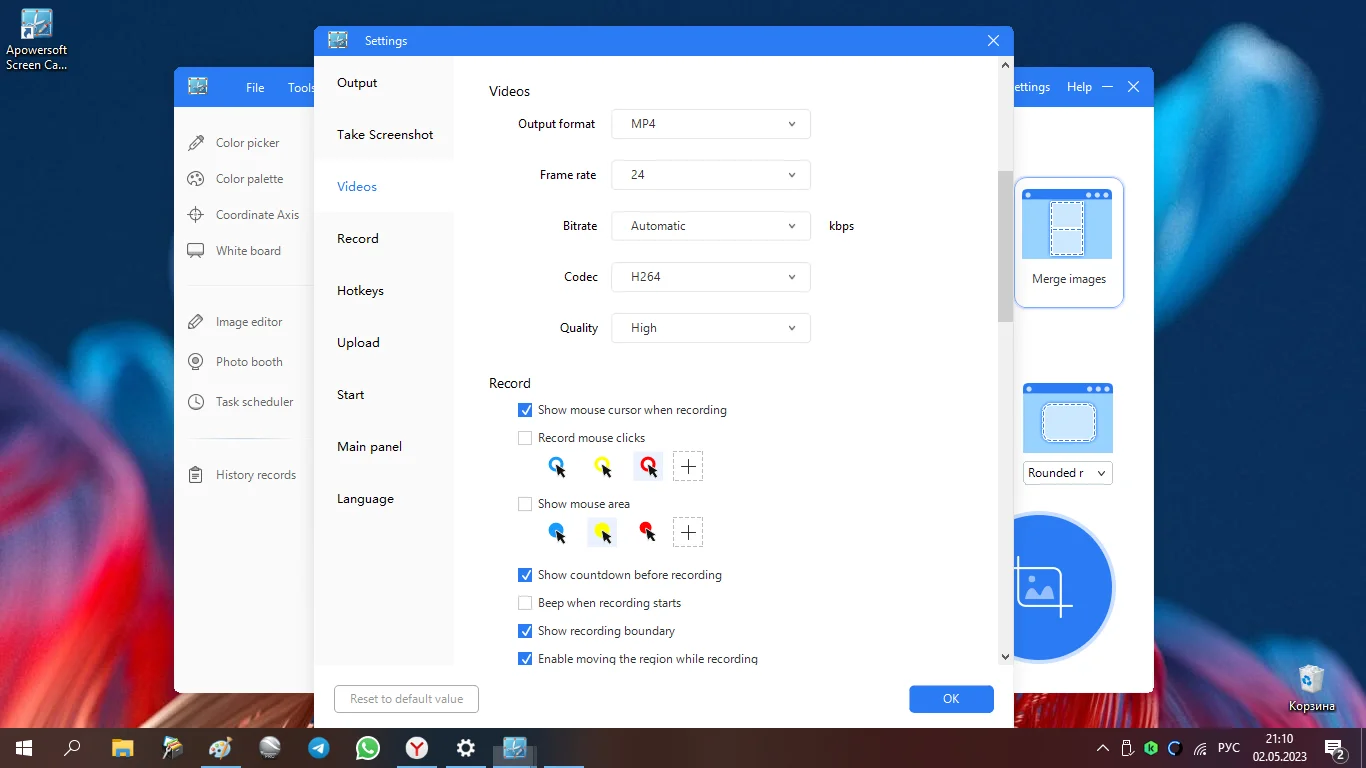Select the Coordinate Axis crosshair icon
The image size is (1366, 768).
[x=196, y=215]
